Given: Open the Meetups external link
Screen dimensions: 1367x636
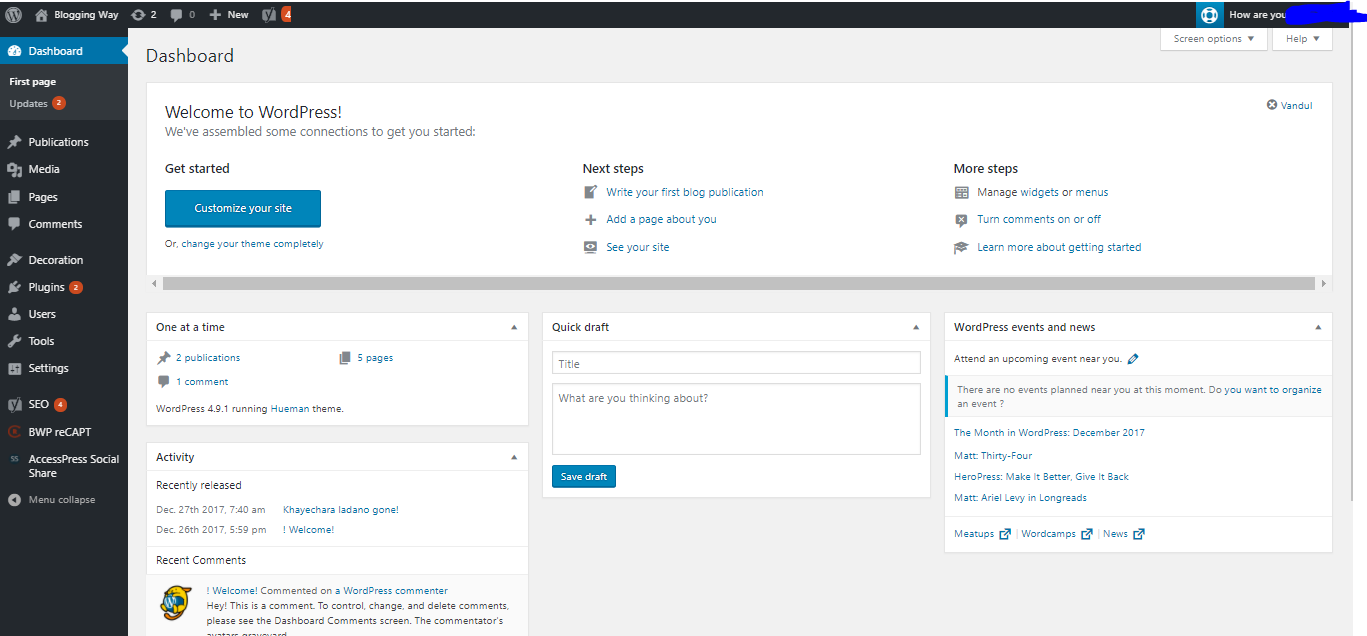Looking at the screenshot, I should click(982, 534).
